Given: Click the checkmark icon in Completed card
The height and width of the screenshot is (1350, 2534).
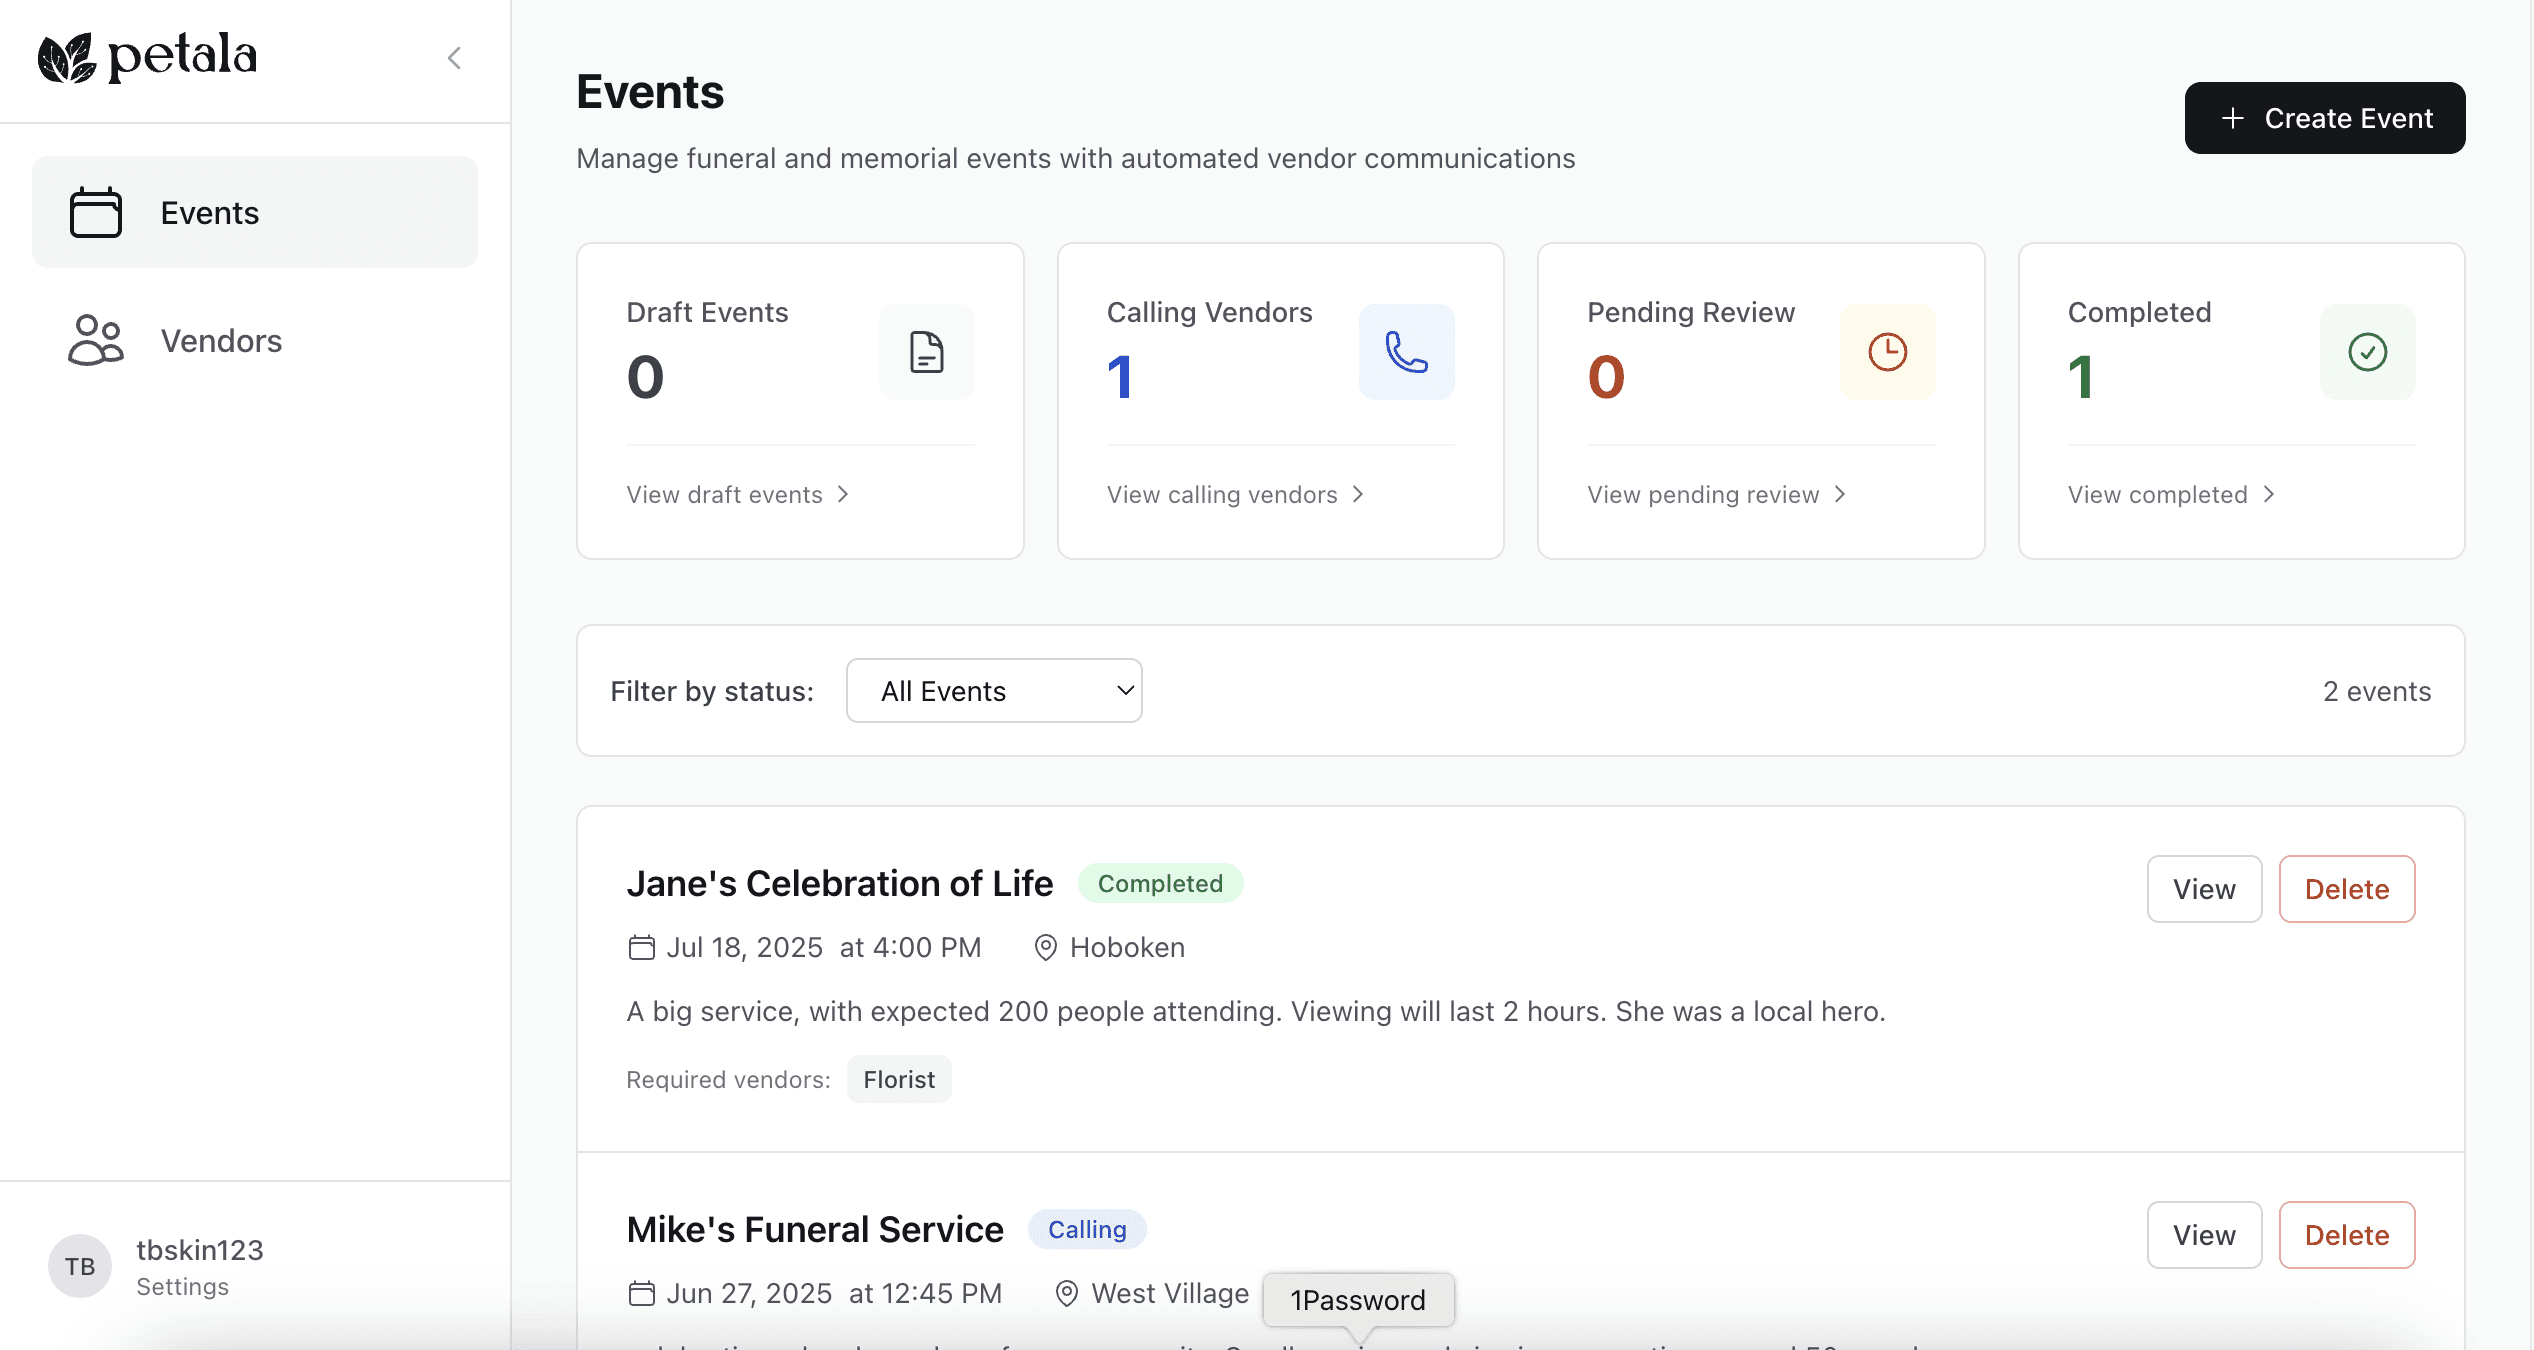Looking at the screenshot, I should (x=2368, y=352).
